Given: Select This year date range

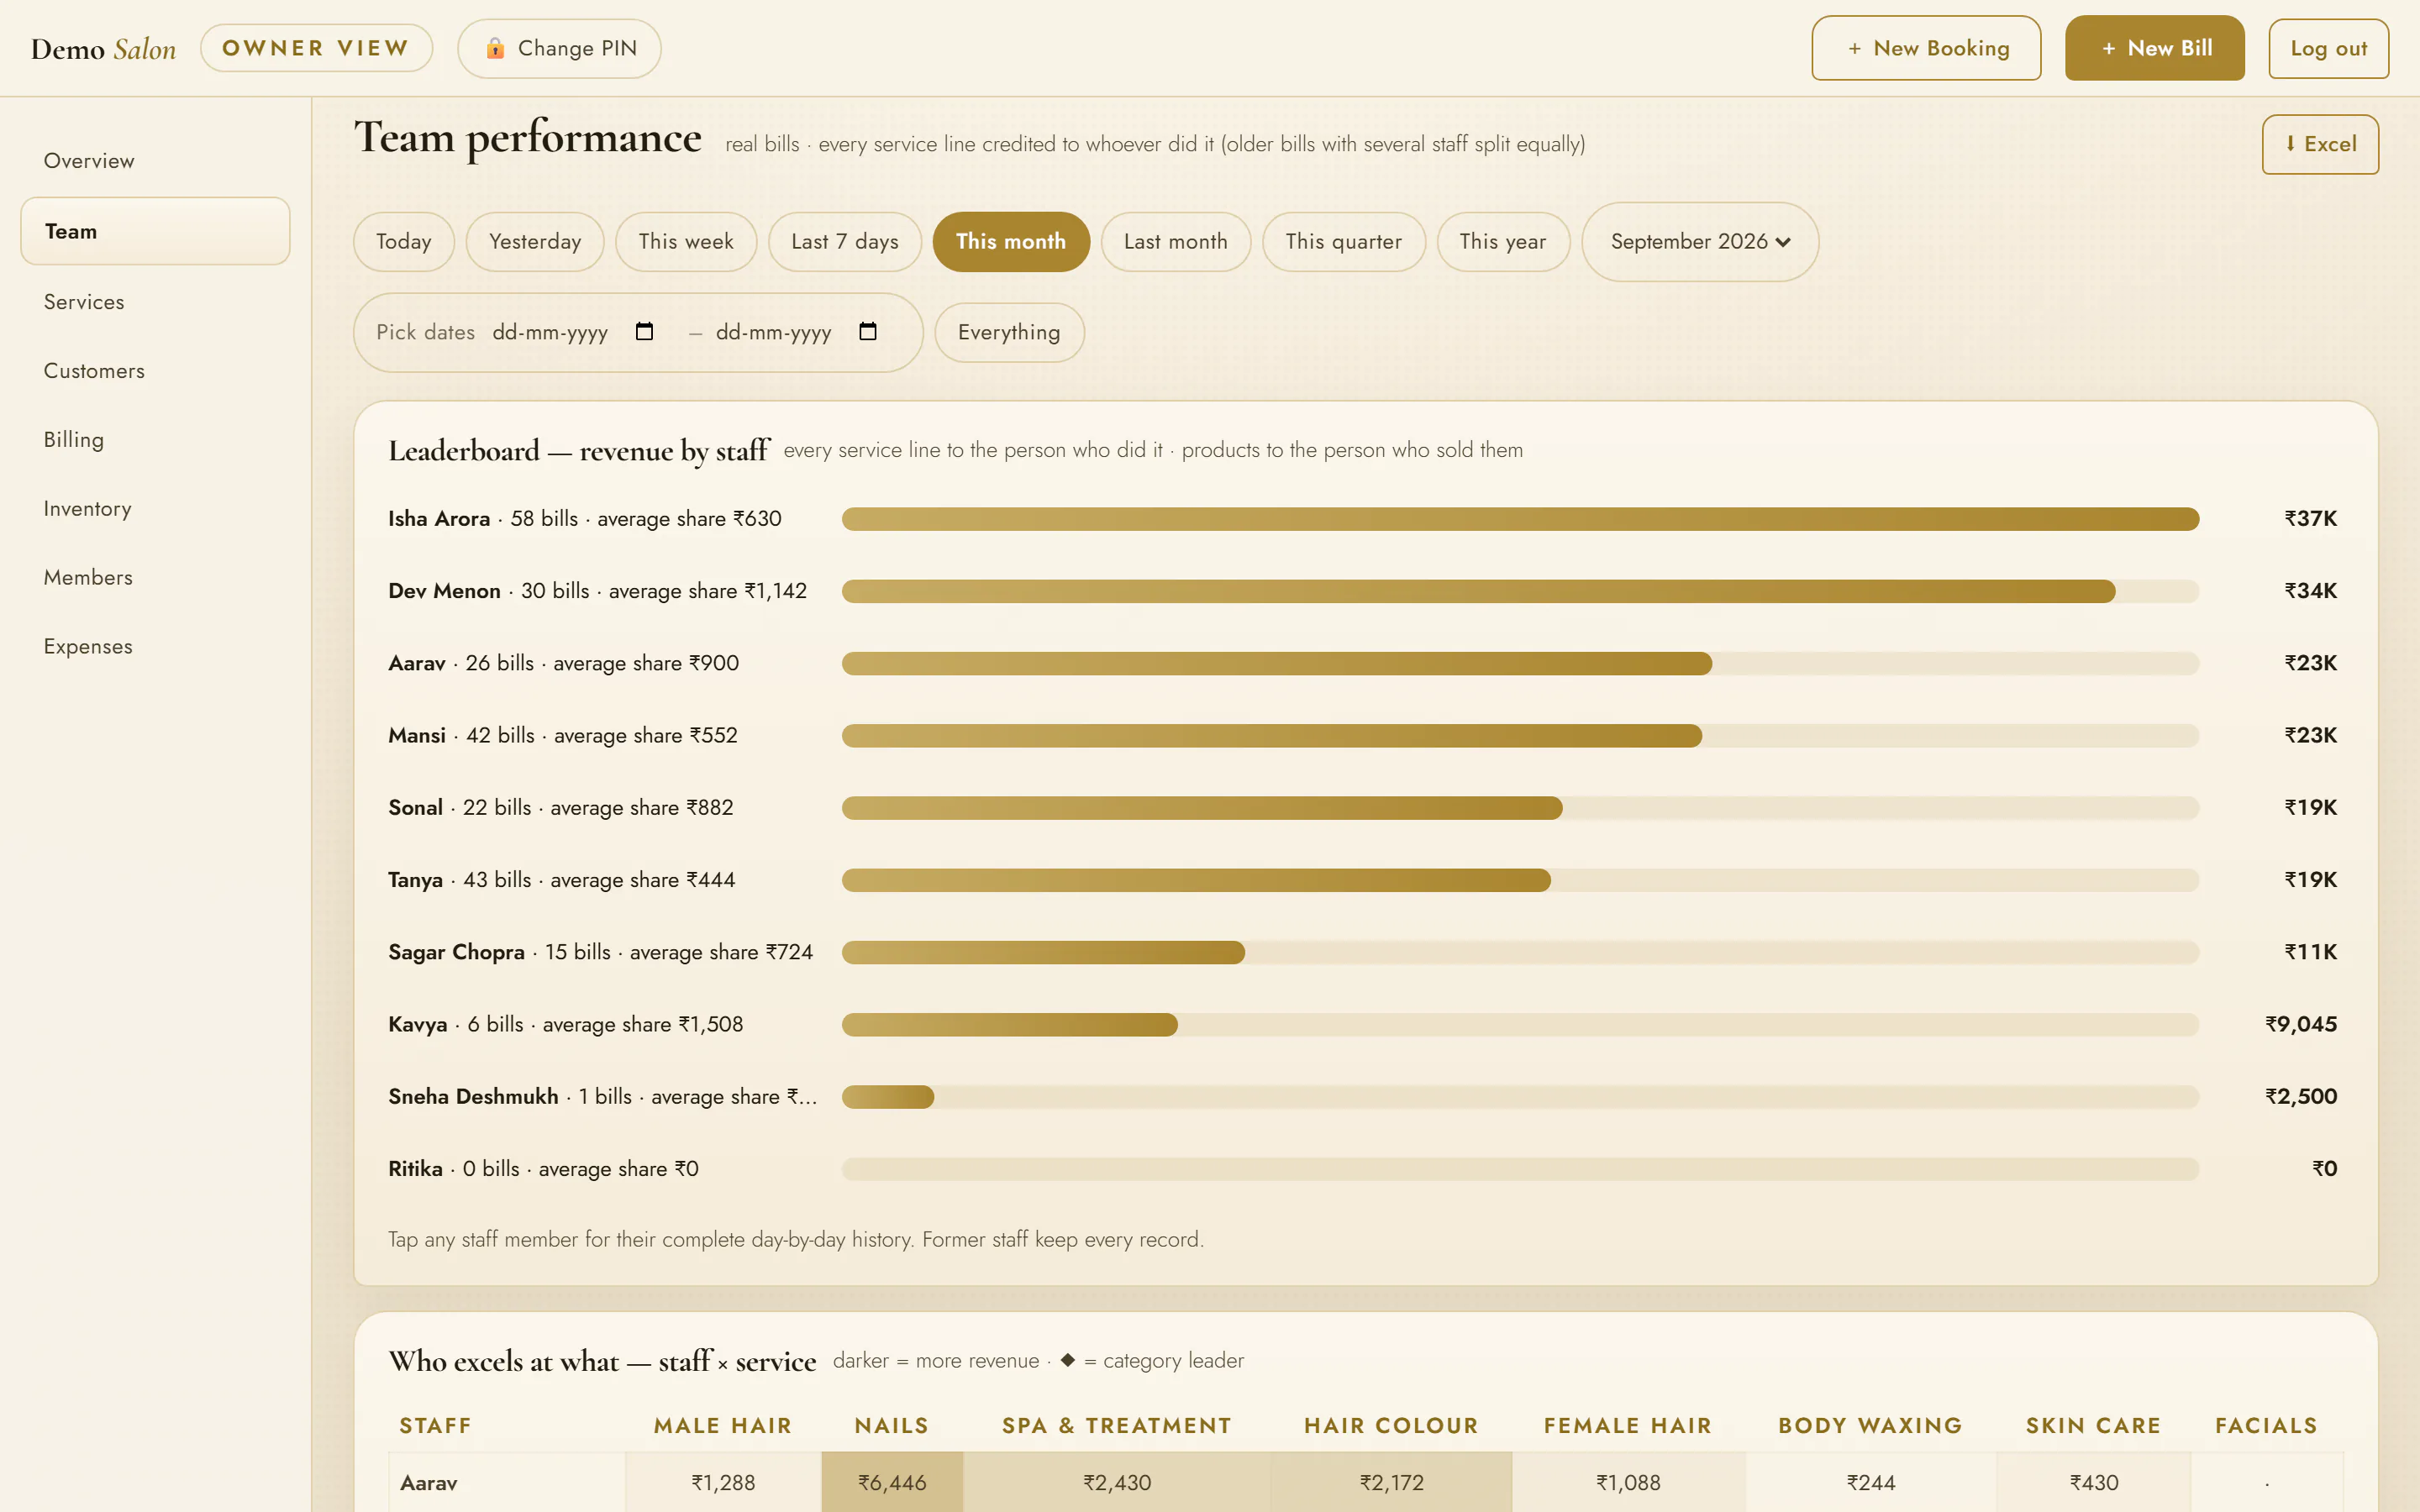Looking at the screenshot, I should [1503, 242].
